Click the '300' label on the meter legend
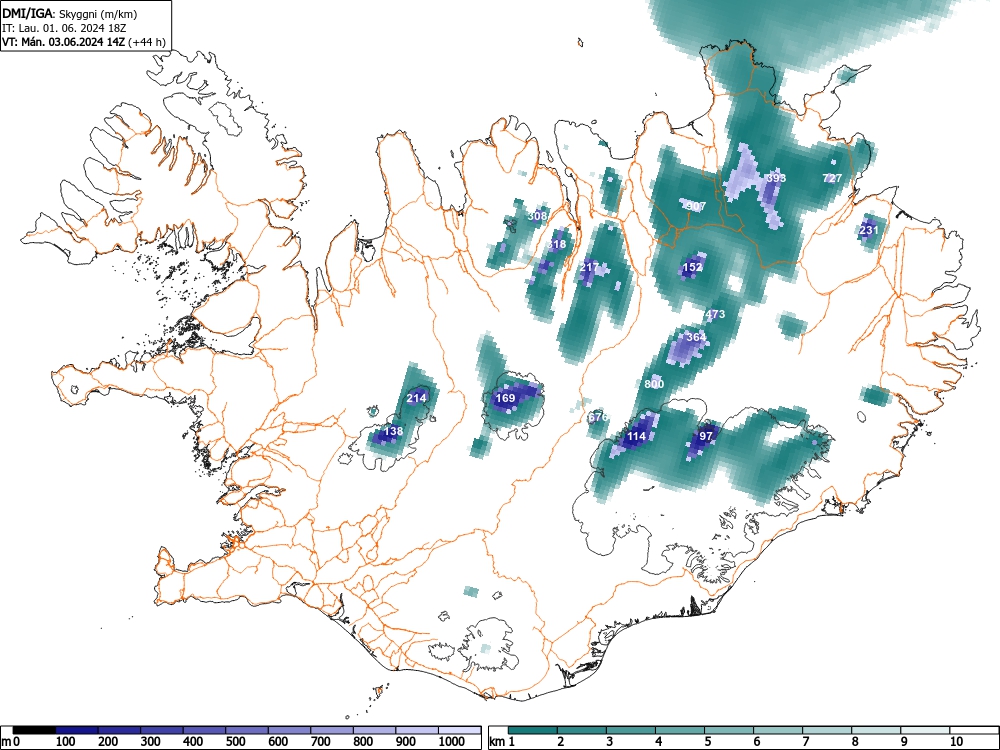Viewport: 1000px width, 750px height. pyautogui.click(x=150, y=742)
